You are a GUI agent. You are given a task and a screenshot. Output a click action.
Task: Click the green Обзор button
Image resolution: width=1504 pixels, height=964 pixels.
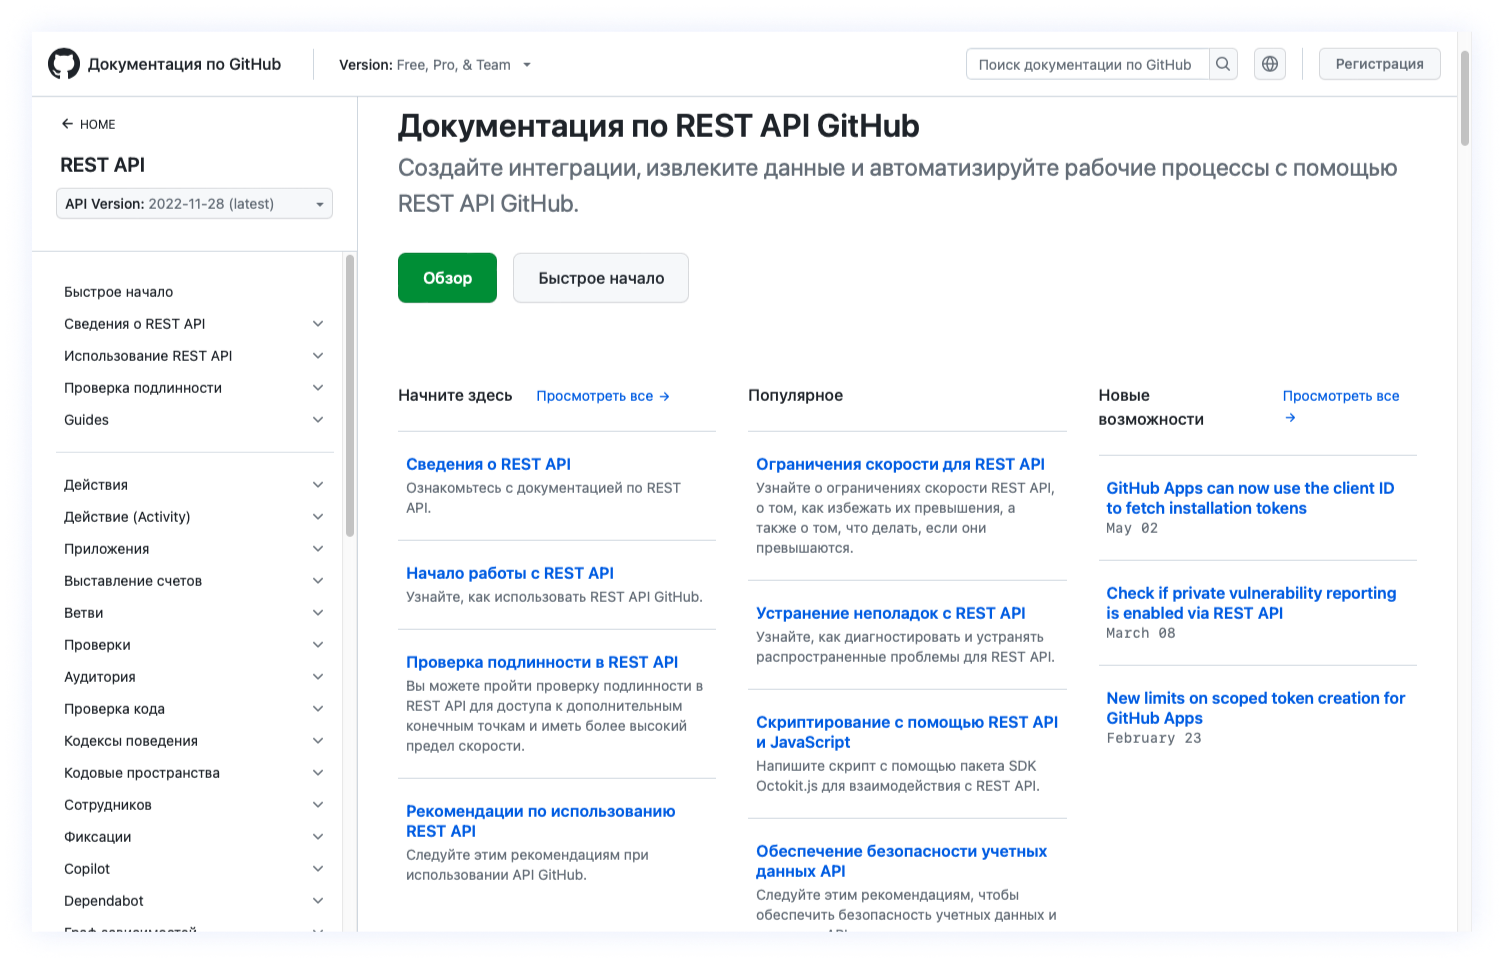(x=447, y=278)
